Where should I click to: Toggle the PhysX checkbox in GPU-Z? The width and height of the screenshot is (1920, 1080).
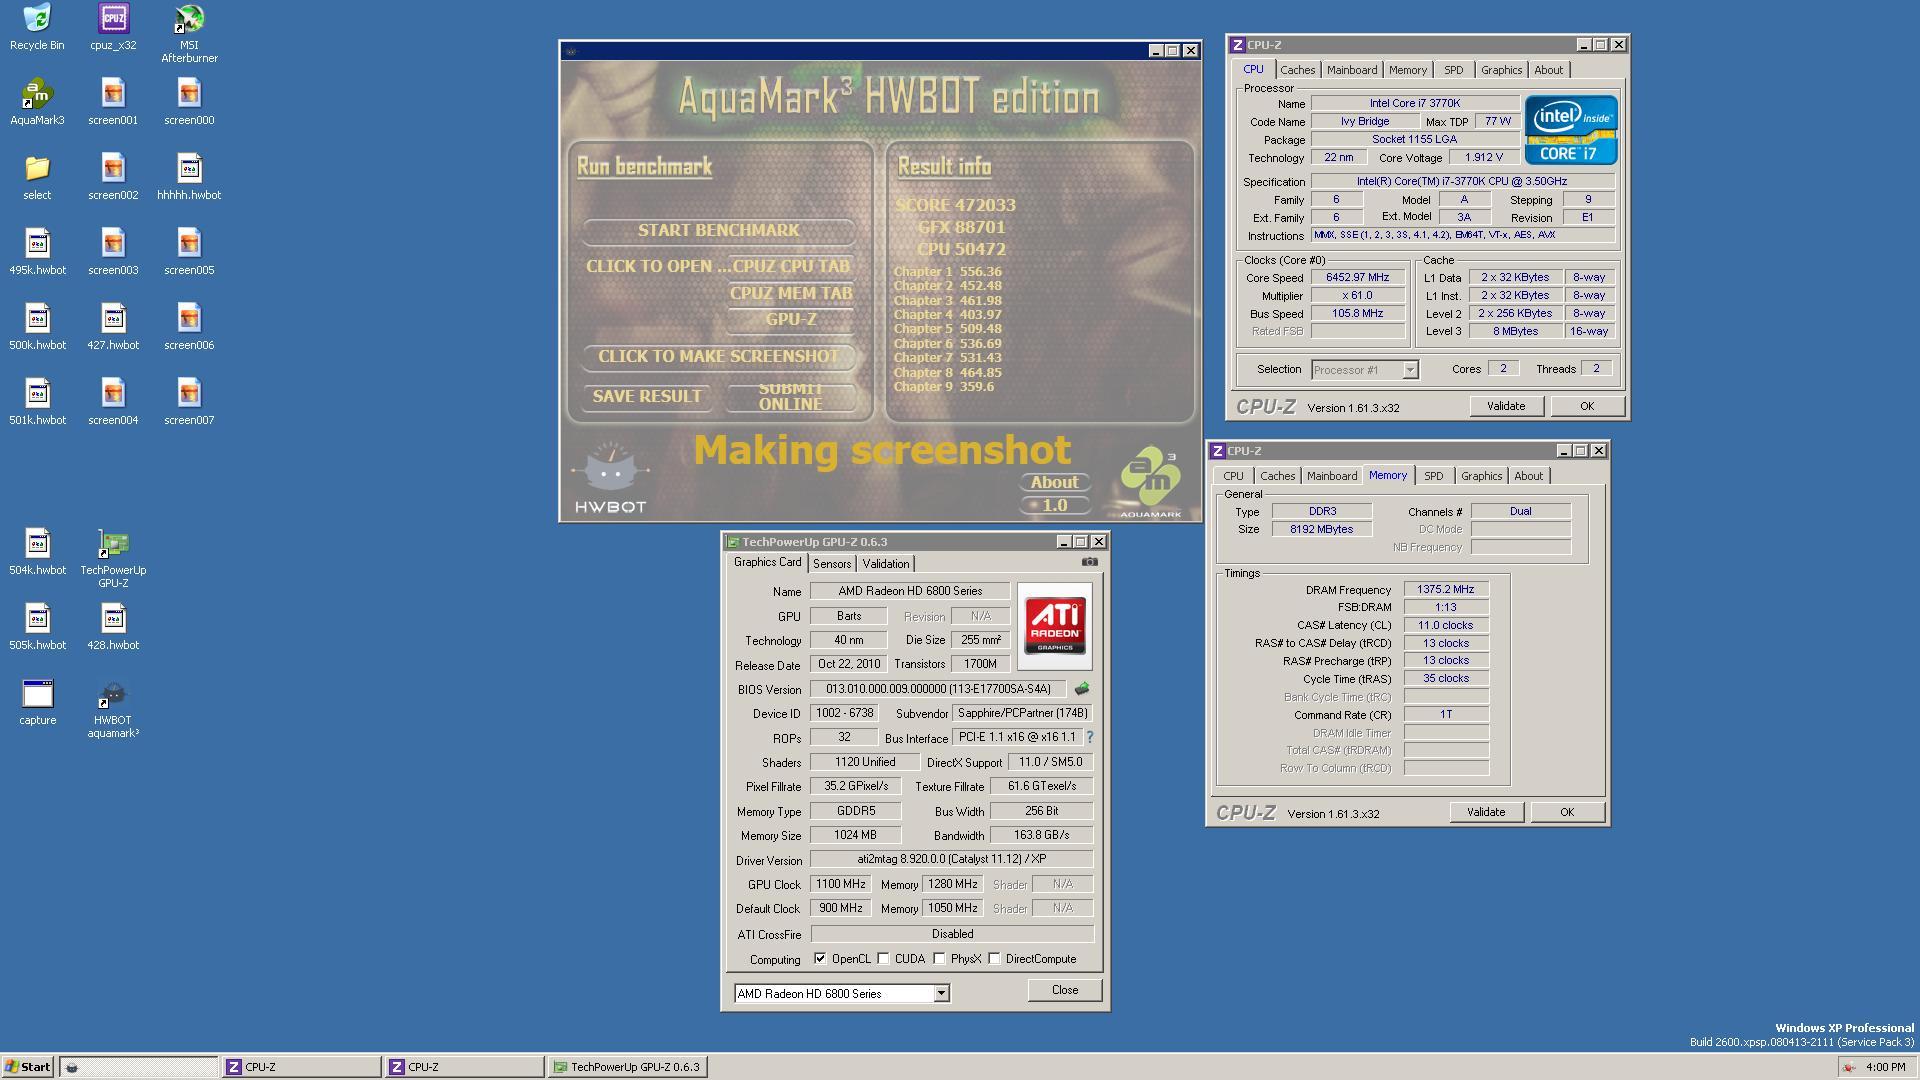click(939, 959)
